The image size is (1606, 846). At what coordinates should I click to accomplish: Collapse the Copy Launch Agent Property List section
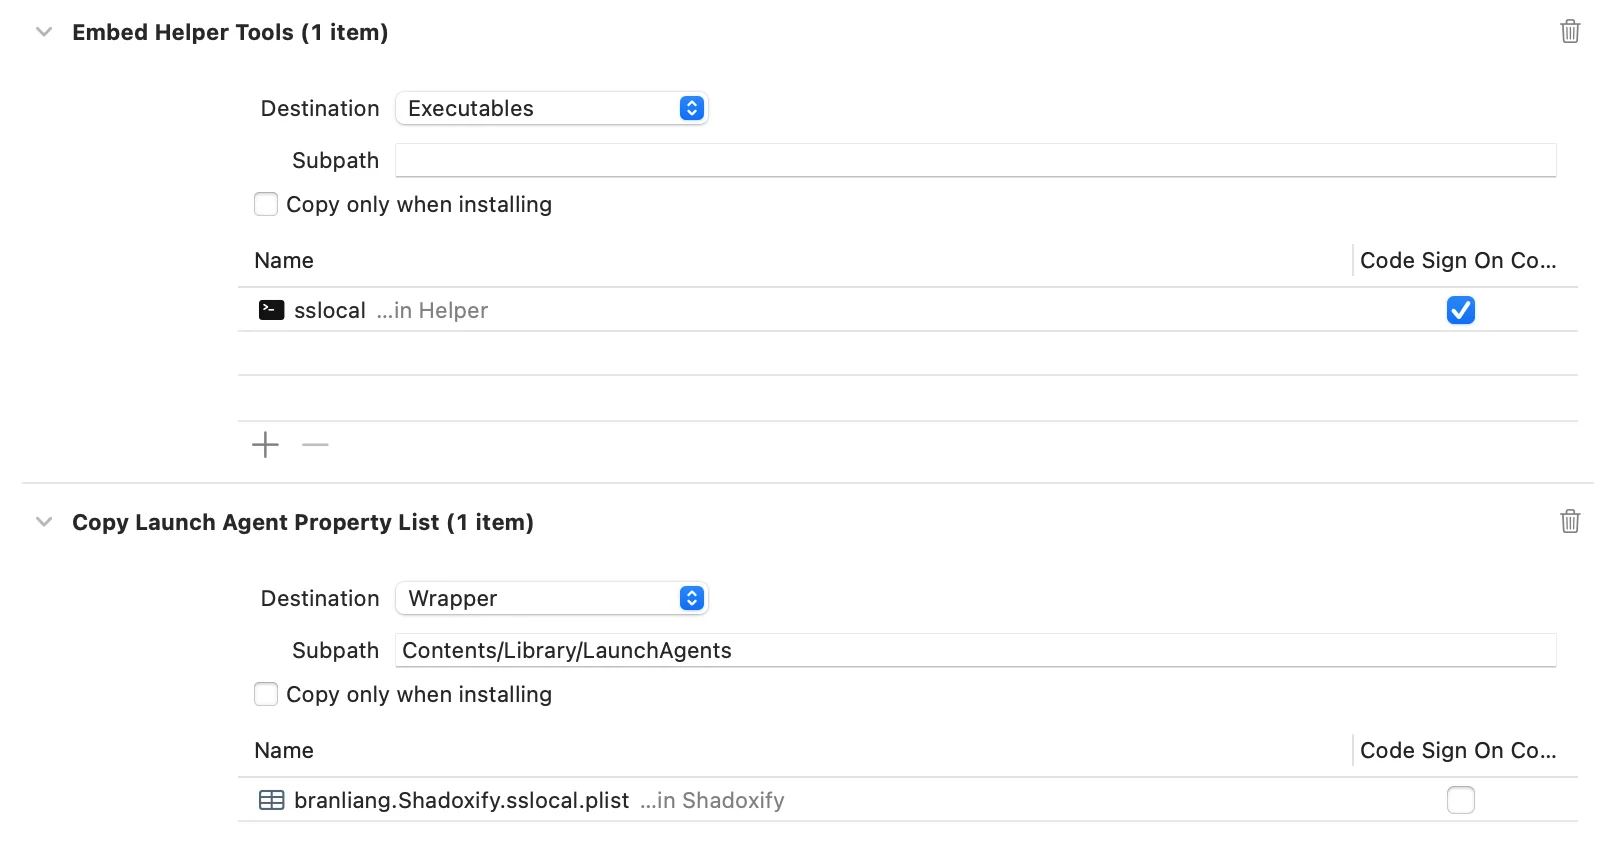43,521
